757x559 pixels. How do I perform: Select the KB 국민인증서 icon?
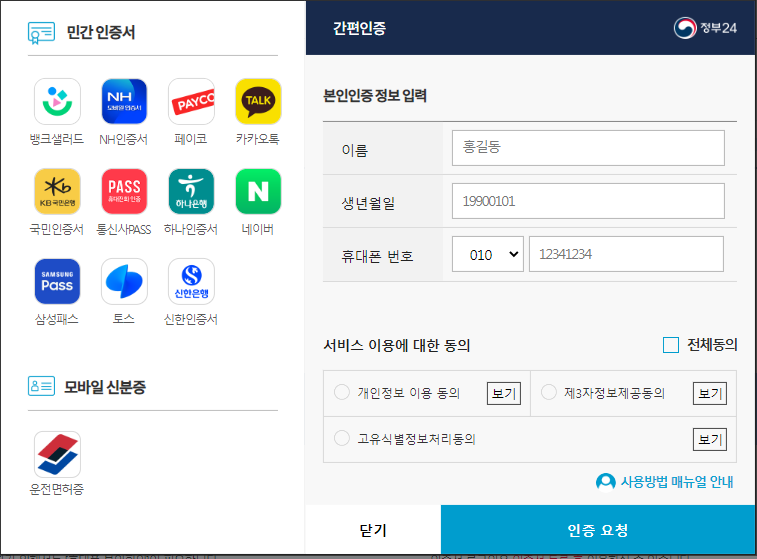coord(57,191)
